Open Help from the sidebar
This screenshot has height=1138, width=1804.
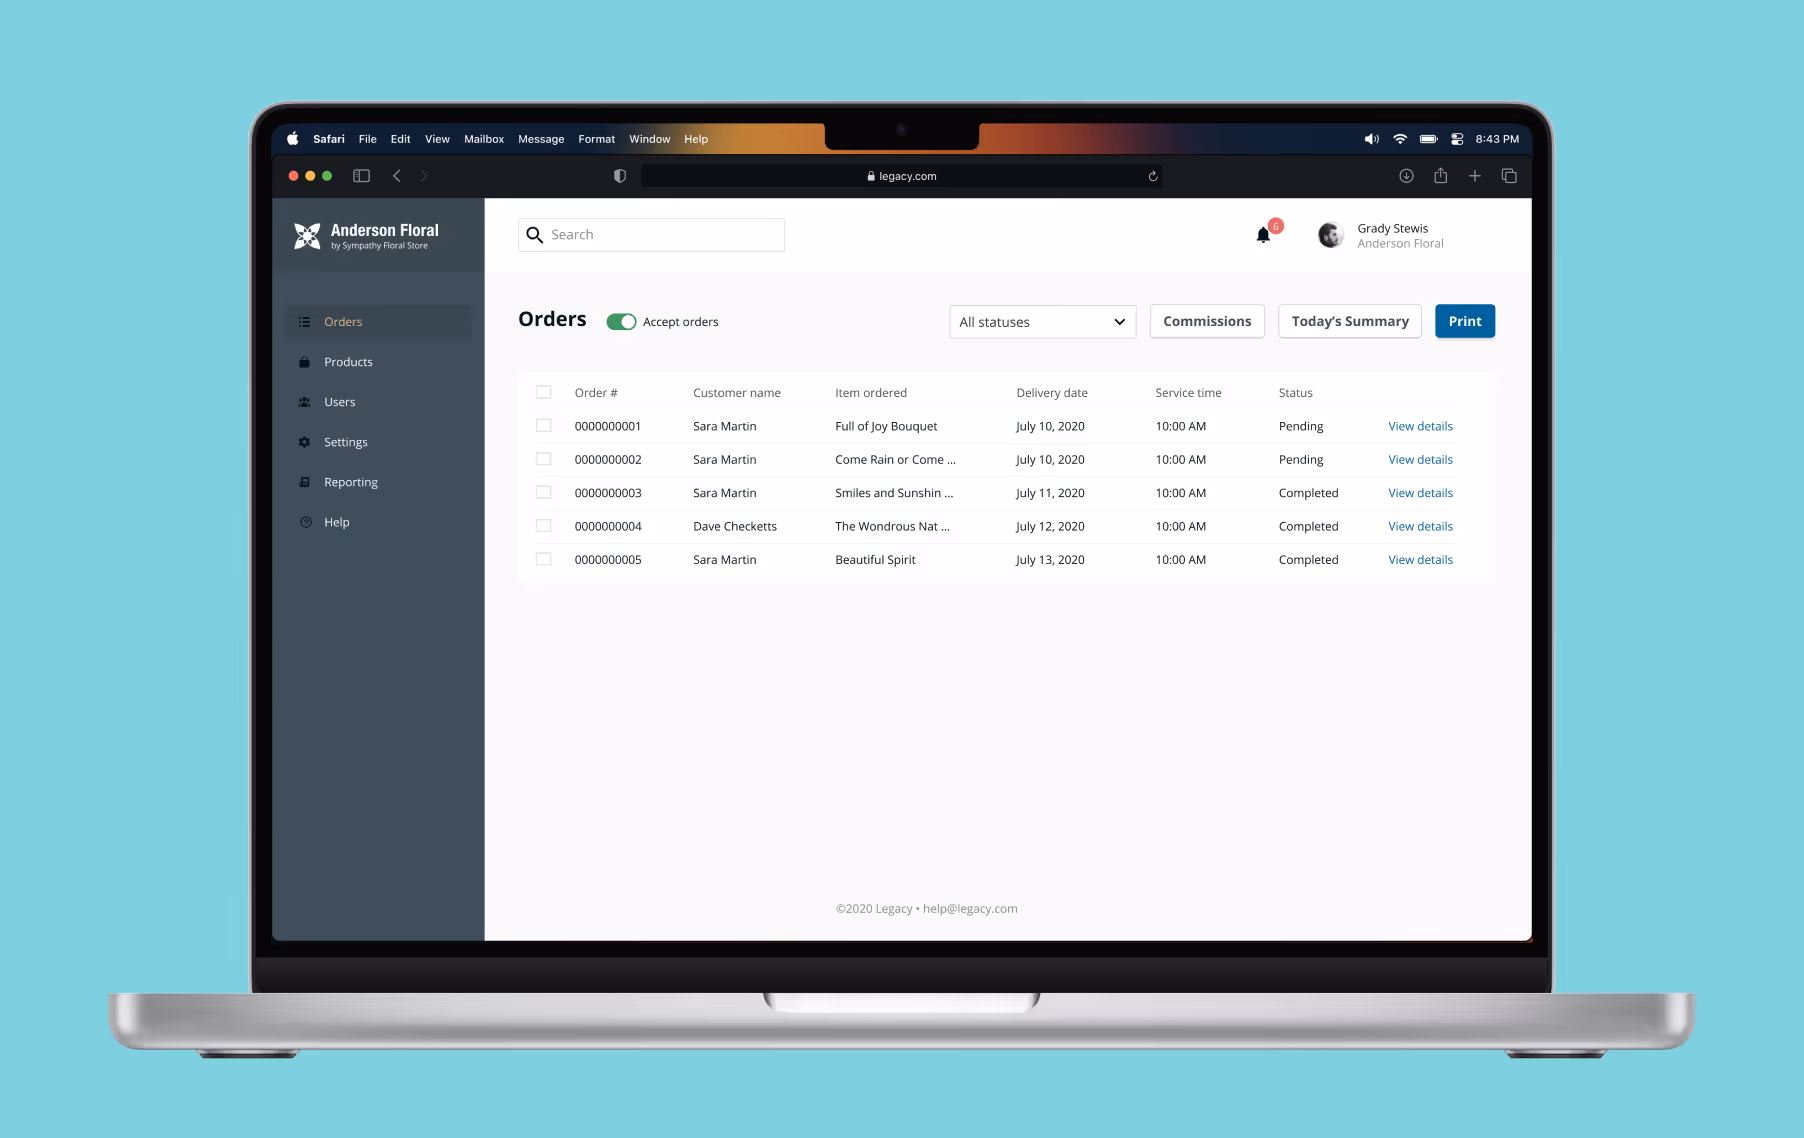point(336,521)
